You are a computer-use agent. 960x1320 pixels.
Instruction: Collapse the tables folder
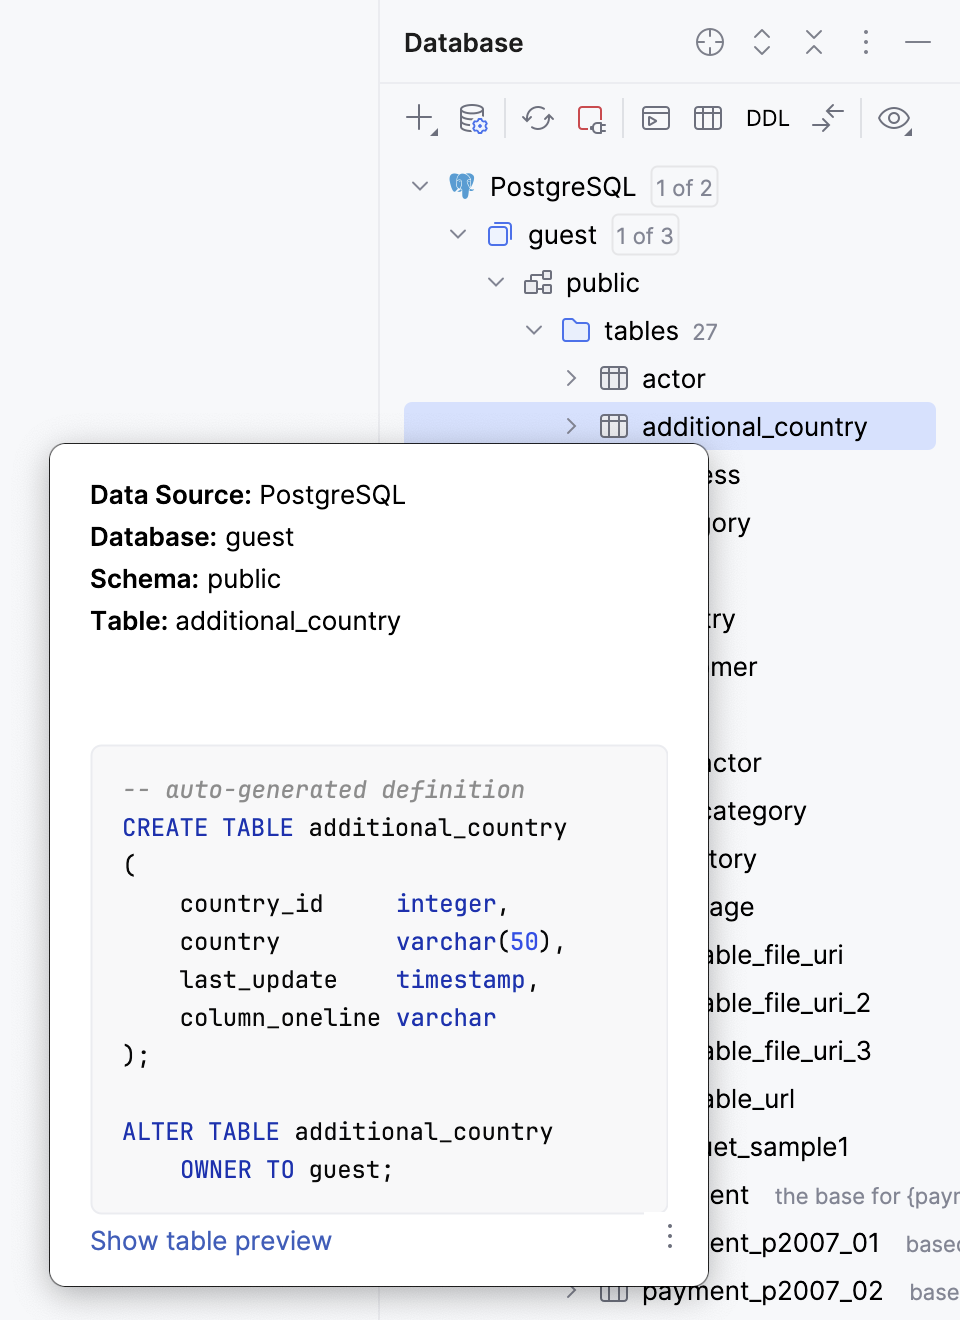click(x=533, y=330)
